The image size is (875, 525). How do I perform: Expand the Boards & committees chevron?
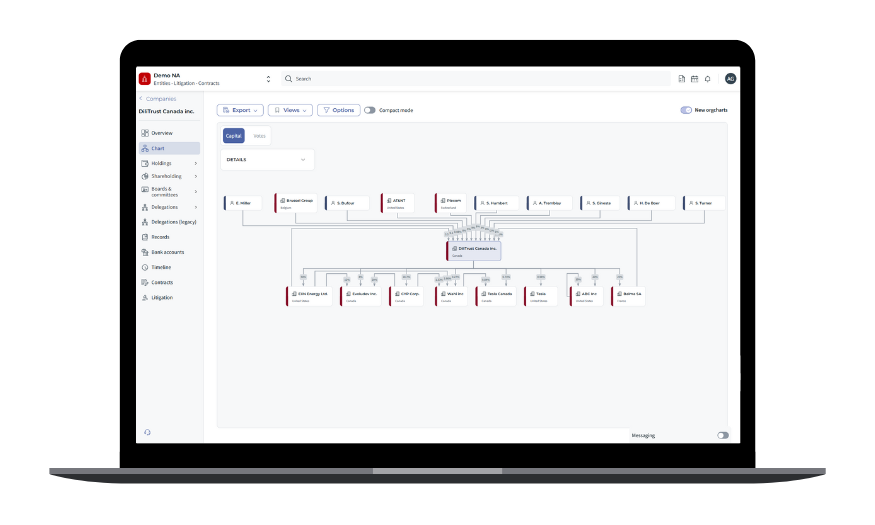[x=196, y=192]
